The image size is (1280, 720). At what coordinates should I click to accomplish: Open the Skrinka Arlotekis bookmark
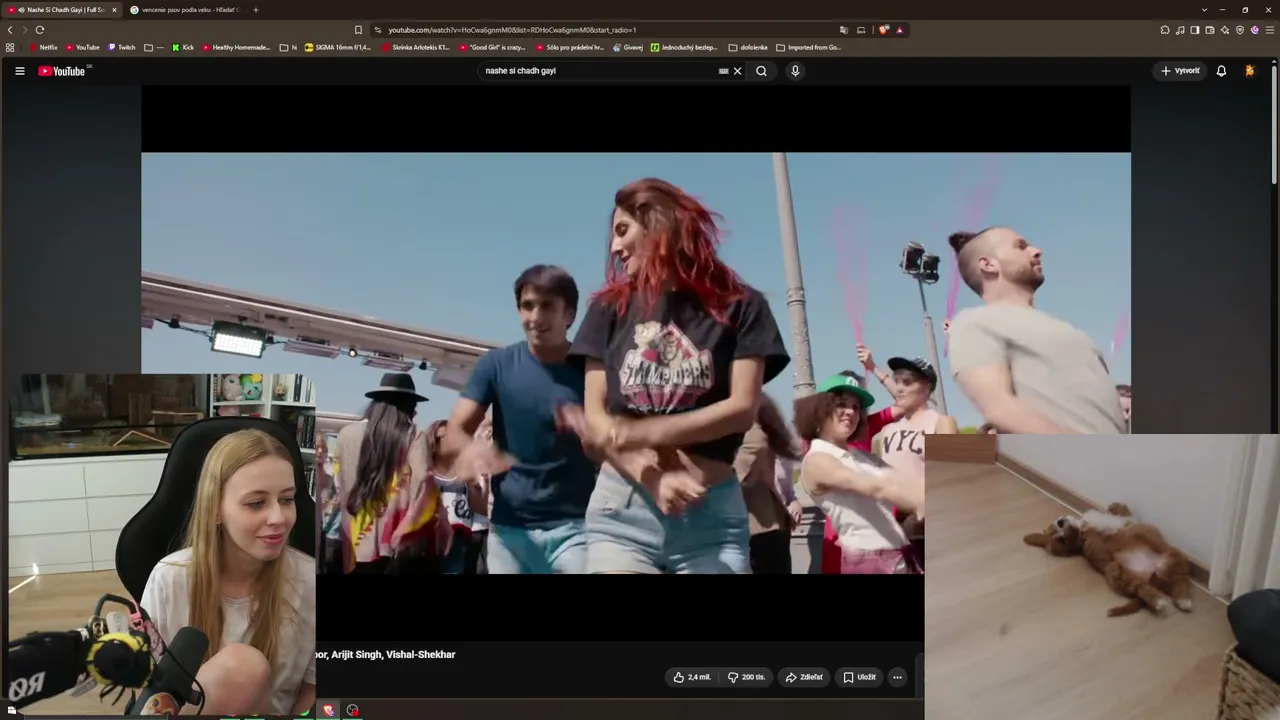416,47
